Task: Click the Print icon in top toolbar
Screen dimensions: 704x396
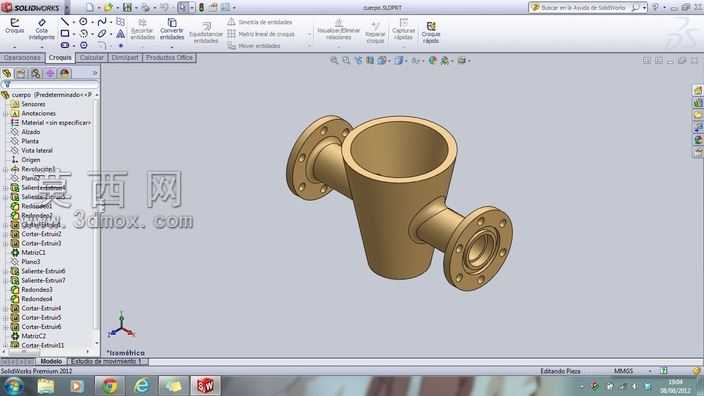Action: pos(145,8)
